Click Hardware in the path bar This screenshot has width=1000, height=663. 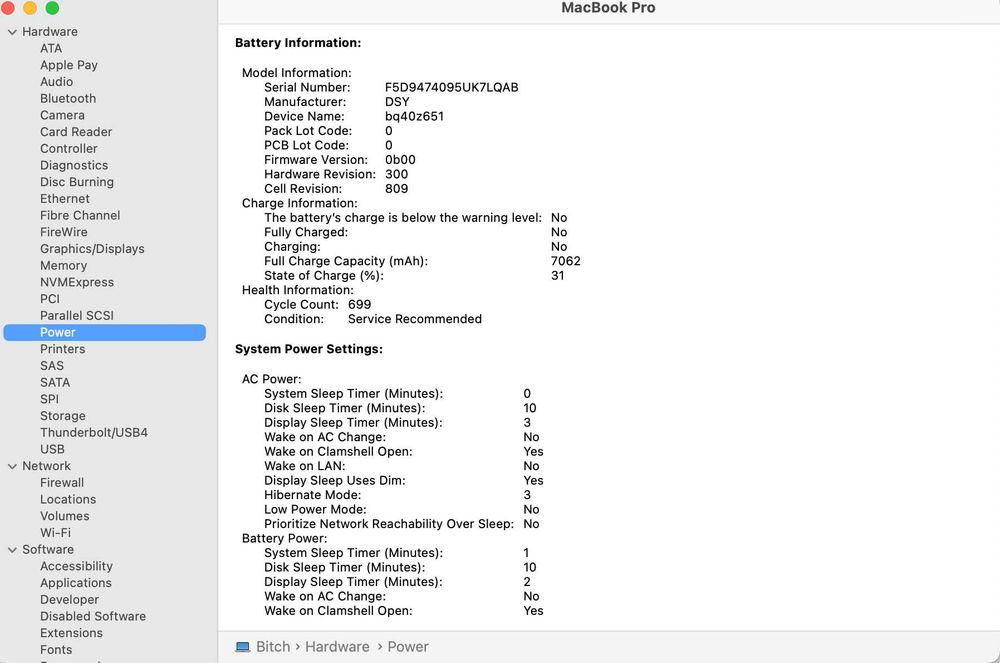tap(337, 646)
